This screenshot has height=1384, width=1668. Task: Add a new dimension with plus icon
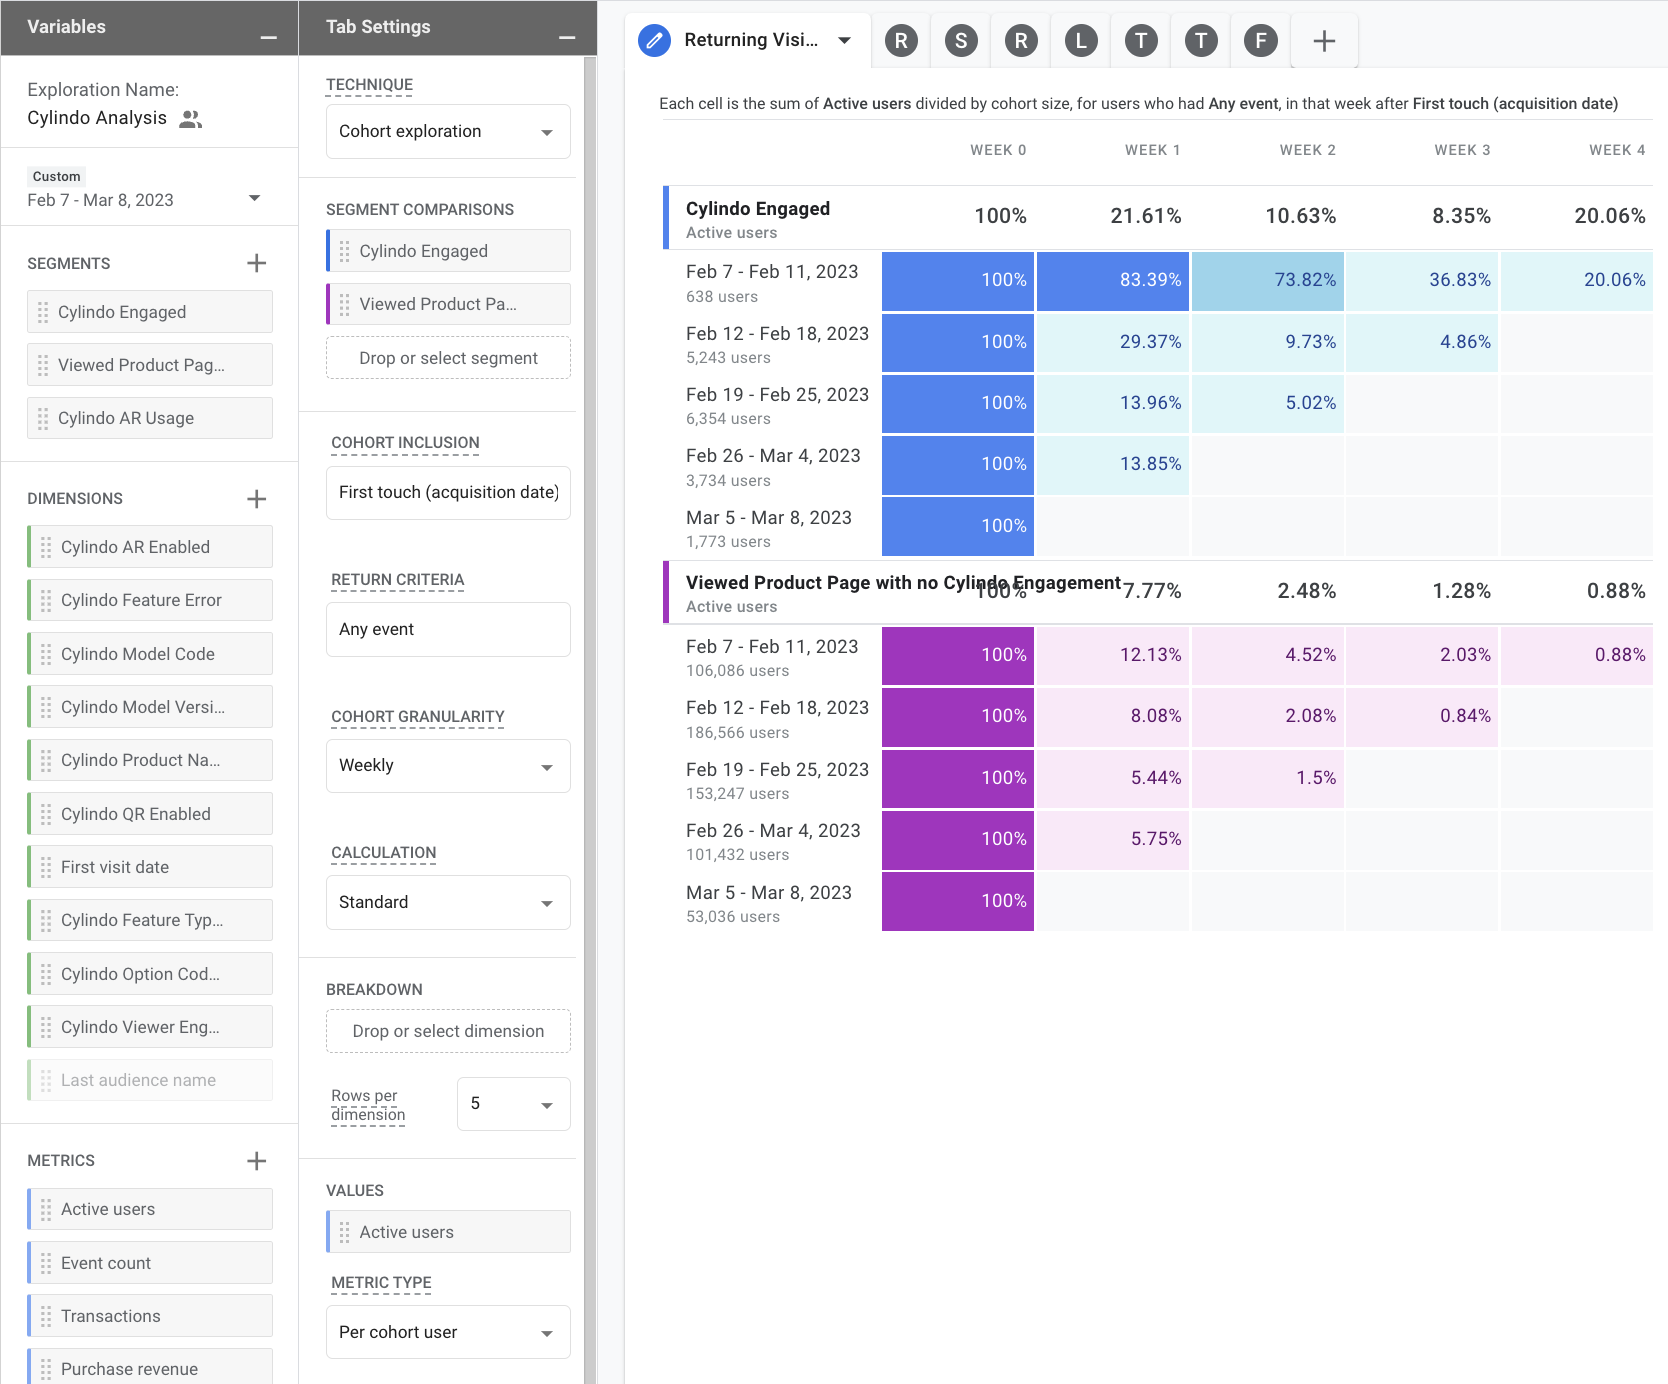(256, 499)
